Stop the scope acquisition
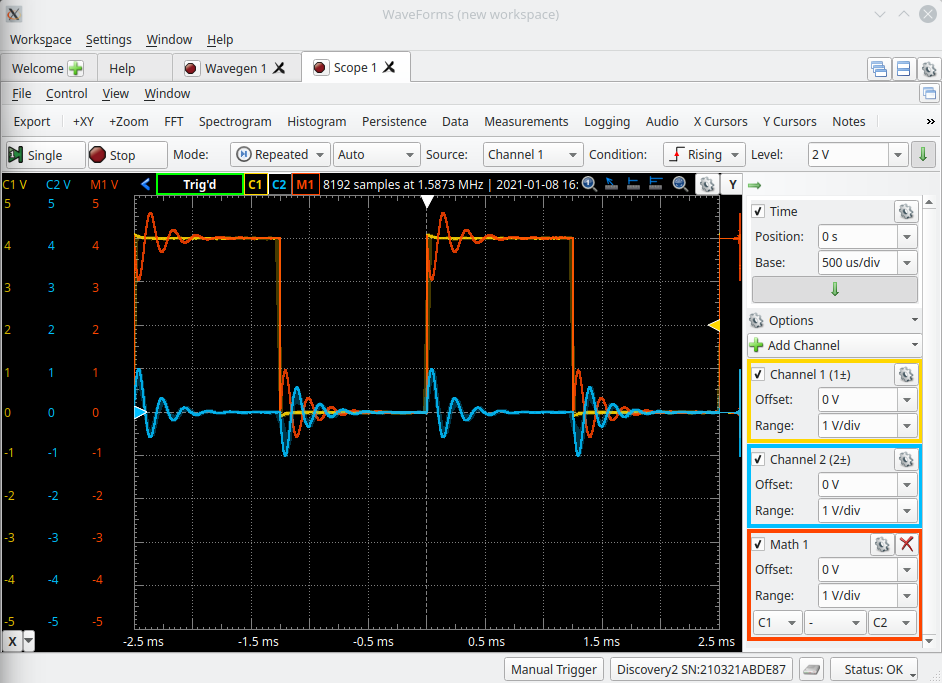 click(127, 155)
